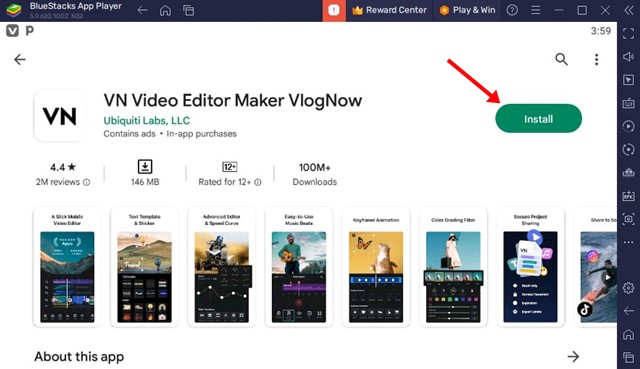The height and width of the screenshot is (369, 640).
Task: Click the BlueStacks logo in the title bar
Action: (x=14, y=10)
